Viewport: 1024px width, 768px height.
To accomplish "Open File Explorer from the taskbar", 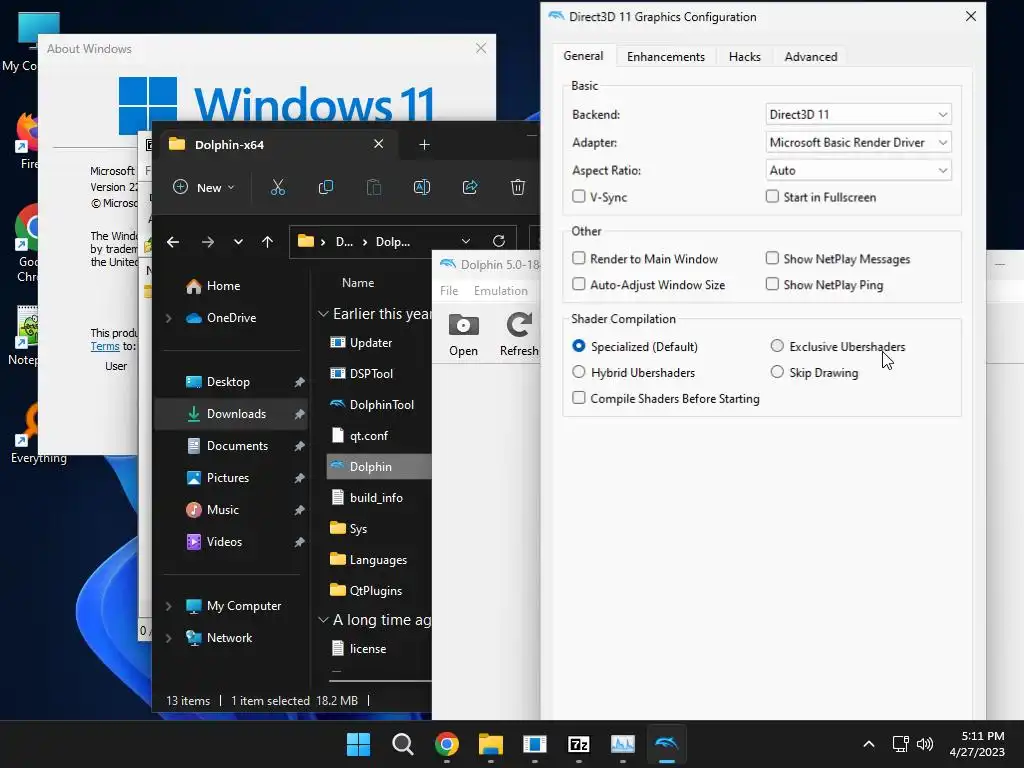I will pyautogui.click(x=490, y=744).
